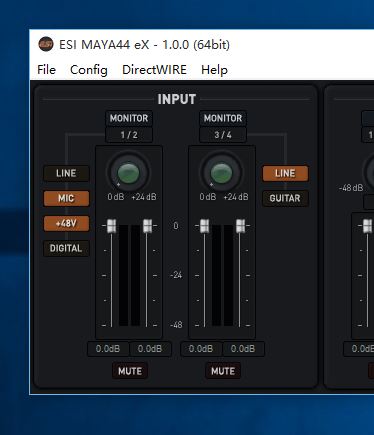Toggle +48V phantom power
The width and height of the screenshot is (374, 435).
66,223
